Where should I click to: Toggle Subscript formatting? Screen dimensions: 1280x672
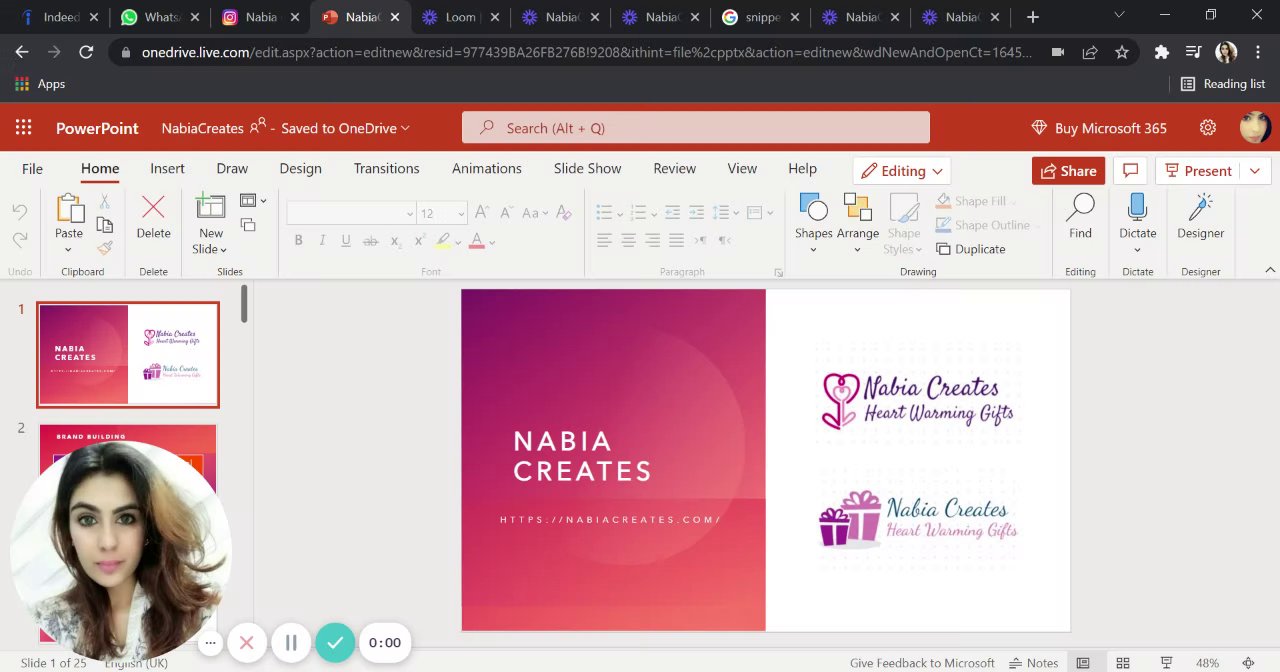(x=395, y=241)
